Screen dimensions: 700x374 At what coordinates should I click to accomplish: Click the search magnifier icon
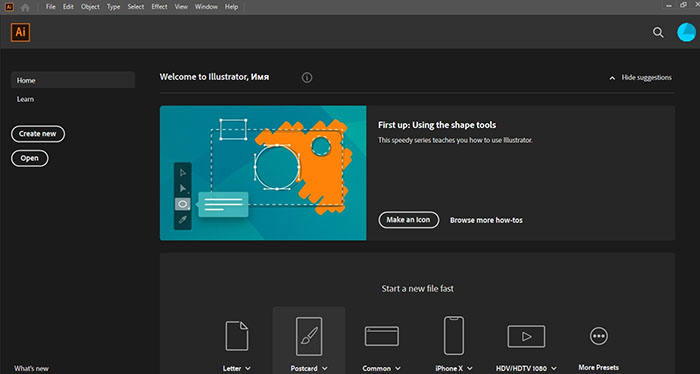click(x=658, y=33)
